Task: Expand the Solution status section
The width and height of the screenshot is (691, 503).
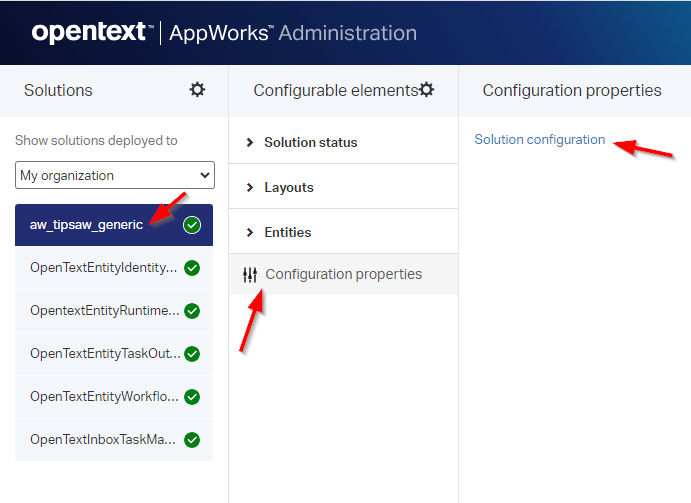Action: pyautogui.click(x=310, y=142)
